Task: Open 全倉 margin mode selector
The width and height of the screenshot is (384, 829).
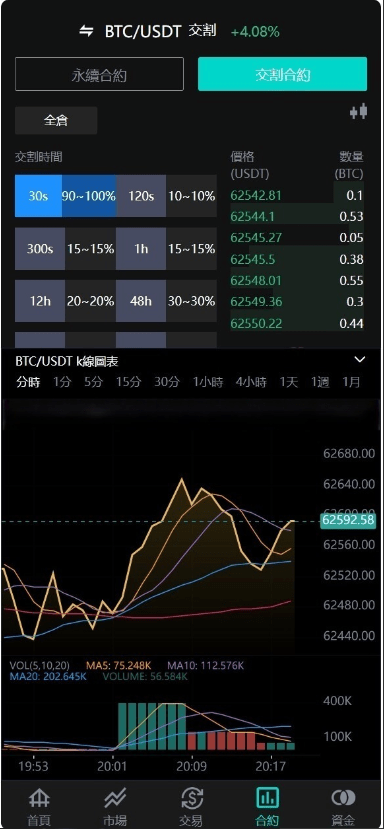Action: coord(56,121)
